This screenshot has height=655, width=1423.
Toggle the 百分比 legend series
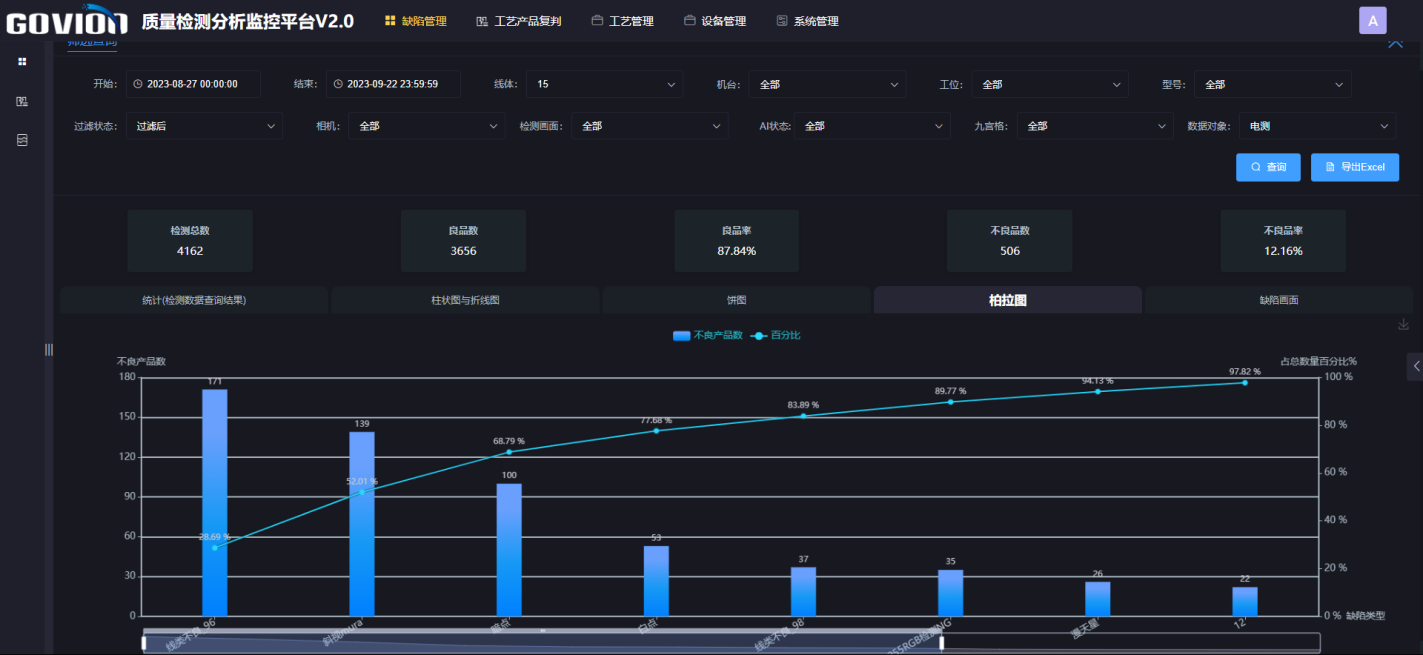(x=775, y=335)
